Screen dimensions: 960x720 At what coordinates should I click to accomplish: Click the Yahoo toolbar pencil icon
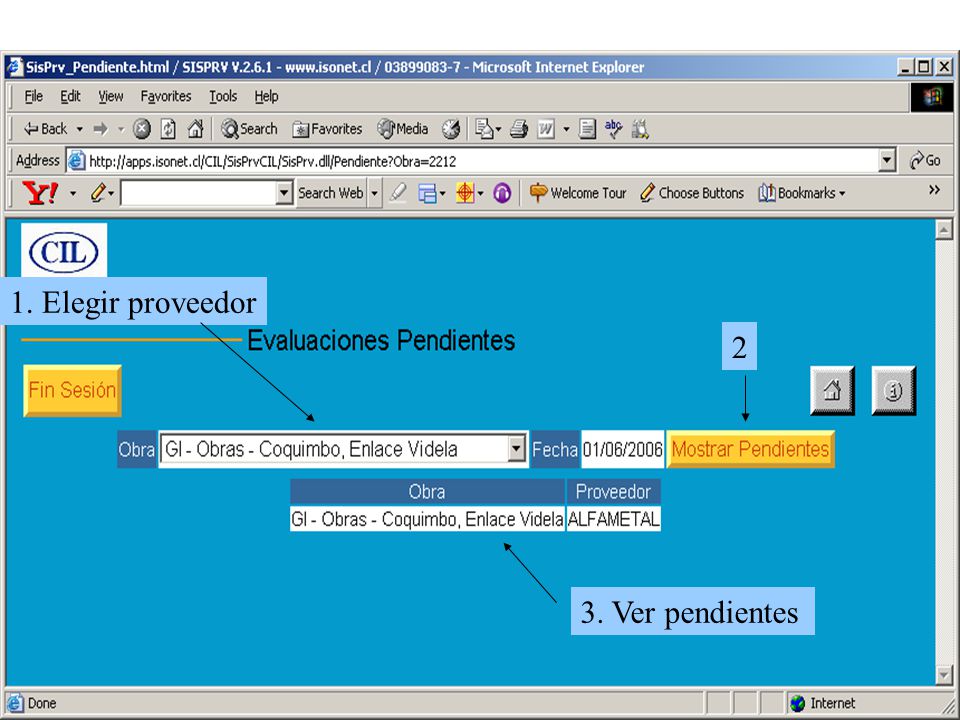(99, 193)
